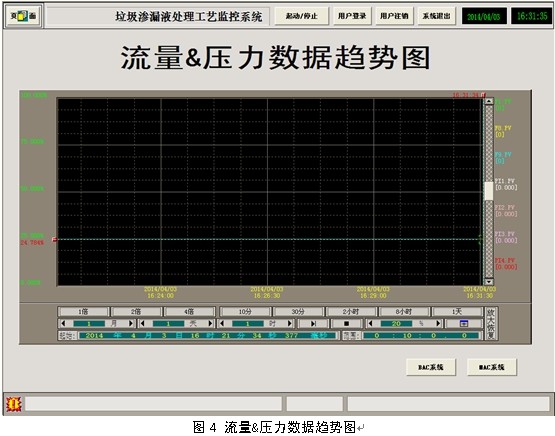Click the stop trend button

pyautogui.click(x=346, y=323)
